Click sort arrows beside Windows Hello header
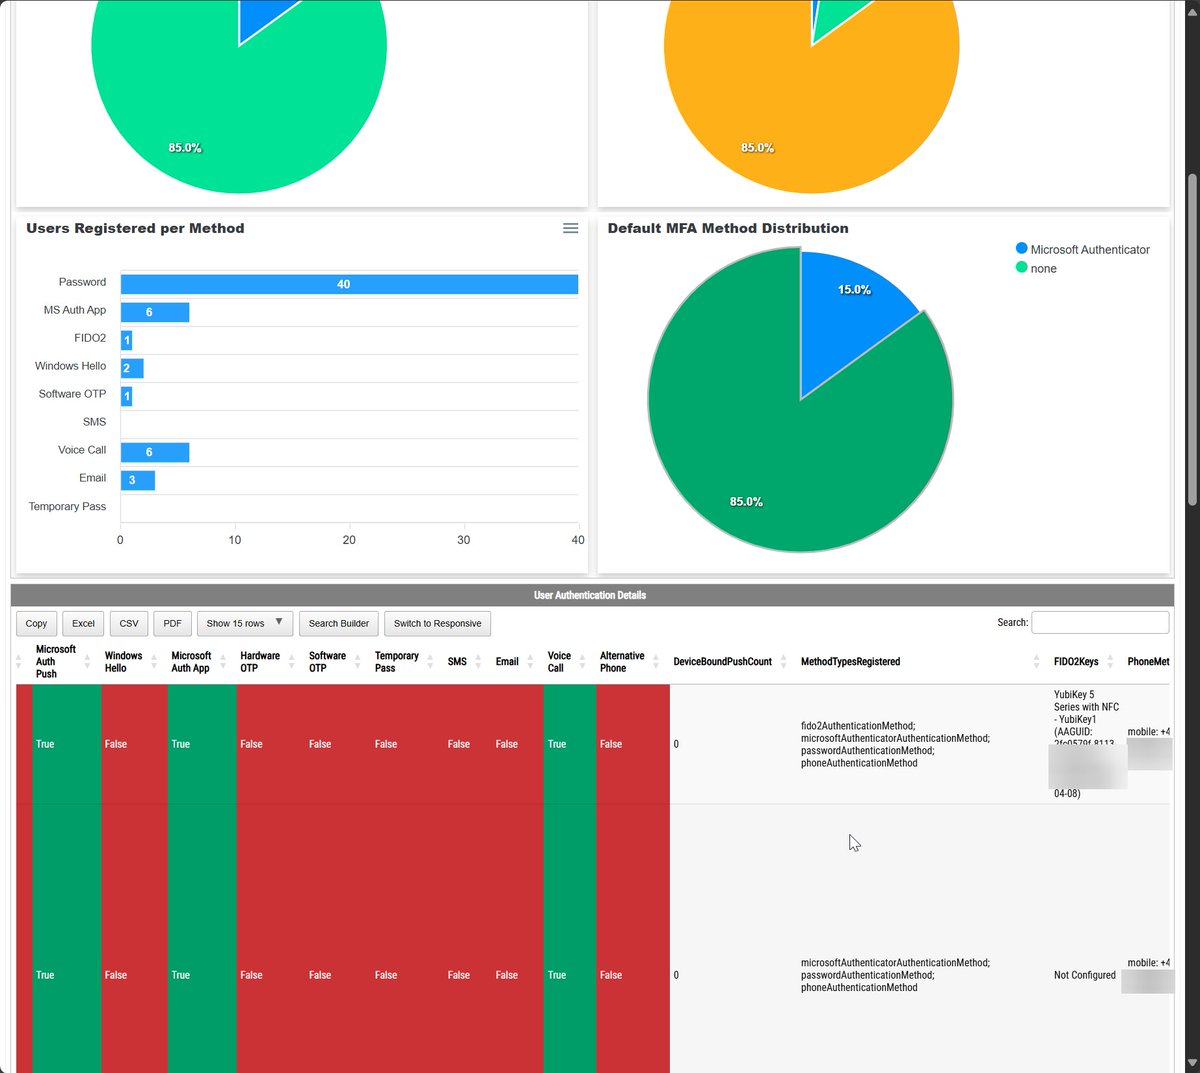Image resolution: width=1200 pixels, height=1073 pixels. (154, 662)
